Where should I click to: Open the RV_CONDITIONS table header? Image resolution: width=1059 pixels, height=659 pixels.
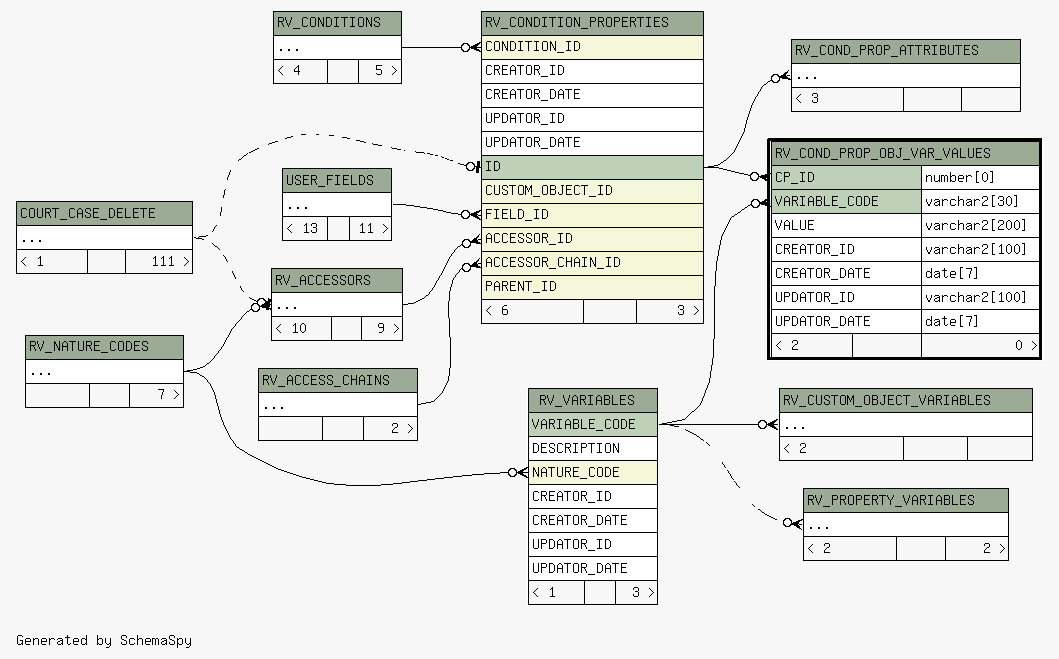tap(337, 23)
